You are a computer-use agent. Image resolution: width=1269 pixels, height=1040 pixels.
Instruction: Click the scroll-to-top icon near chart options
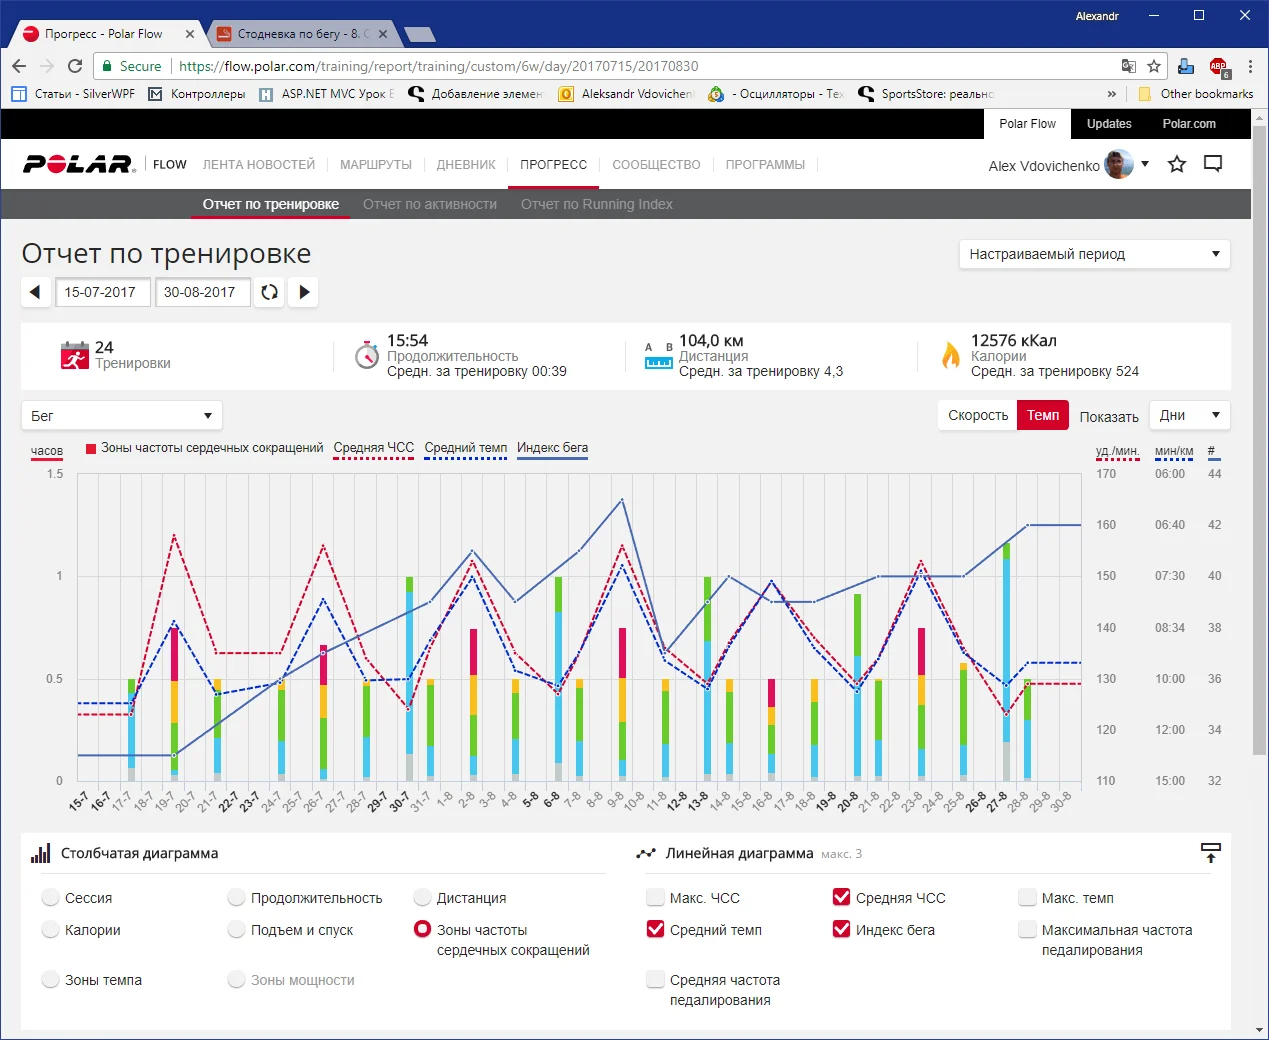pos(1210,853)
